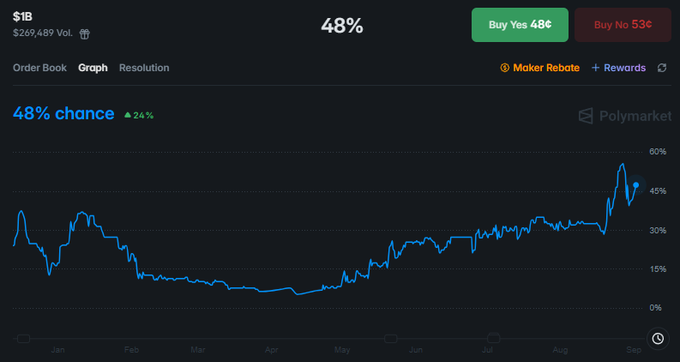
Task: Click the Apr month label
Action: [271, 350]
